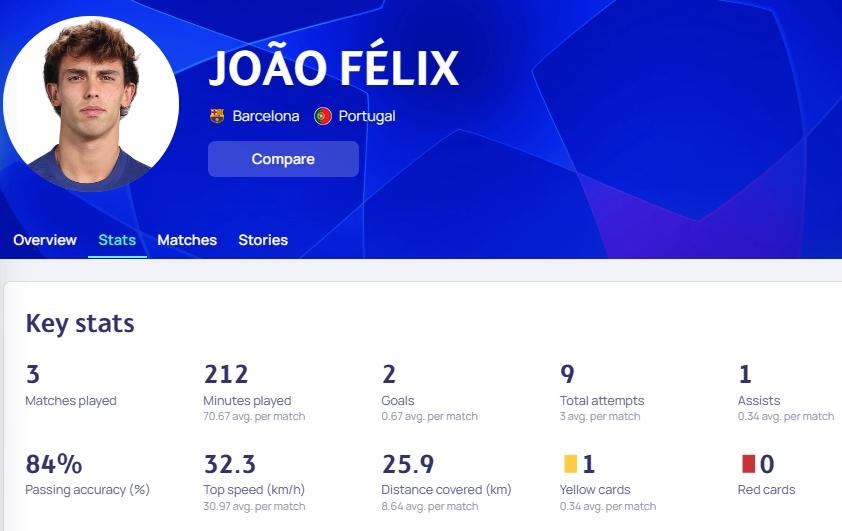Follow the Portugal national team link
The height and width of the screenshot is (531, 842).
pos(367,116)
